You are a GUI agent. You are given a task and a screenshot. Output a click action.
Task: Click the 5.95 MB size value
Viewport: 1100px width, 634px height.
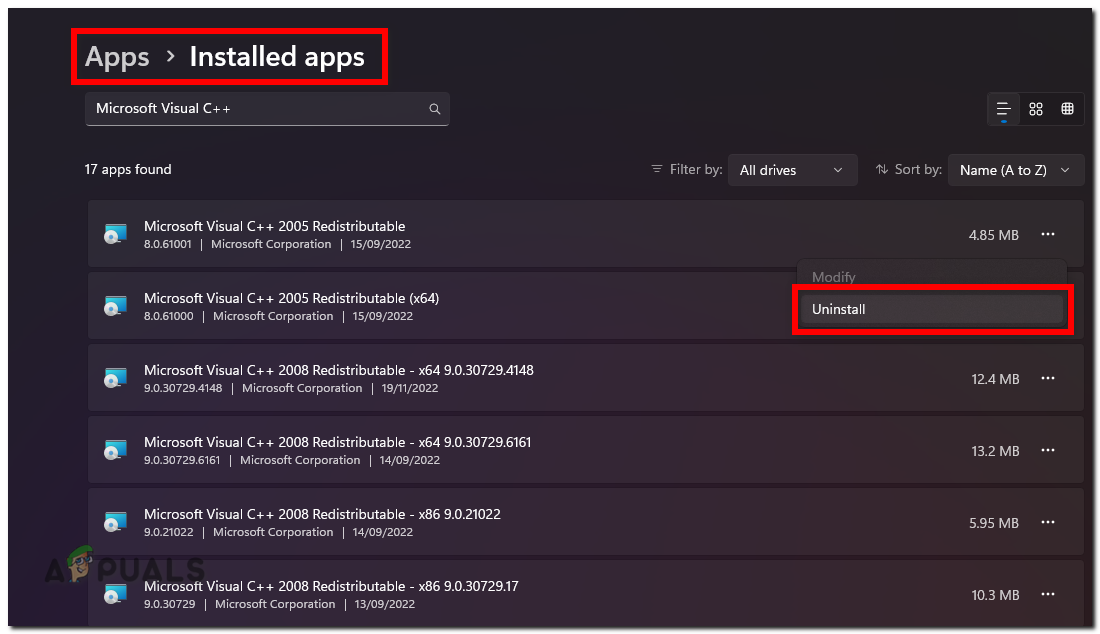point(993,523)
